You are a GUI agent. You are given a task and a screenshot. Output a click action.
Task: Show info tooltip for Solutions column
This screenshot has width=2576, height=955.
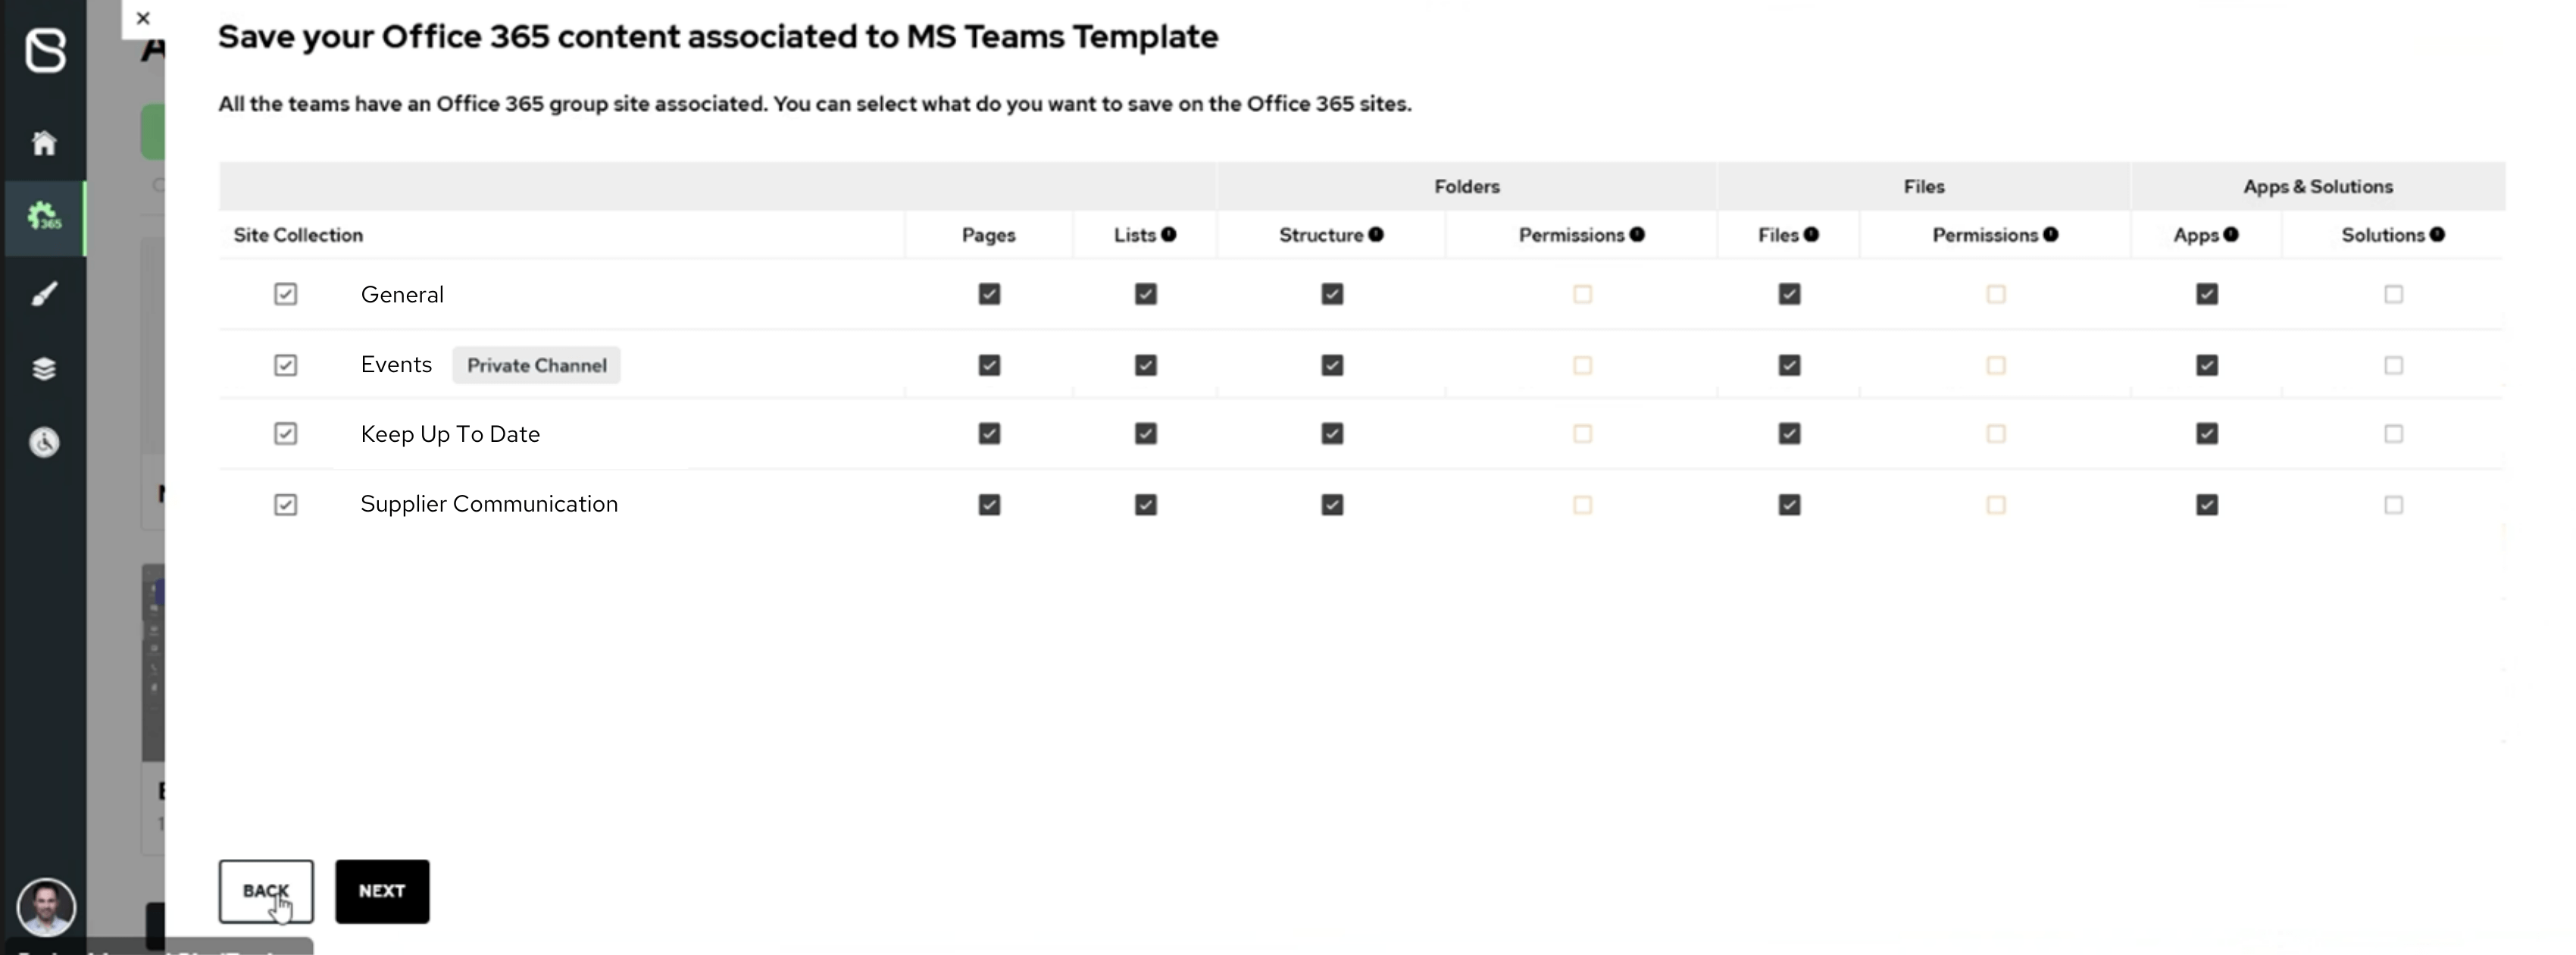(2437, 234)
